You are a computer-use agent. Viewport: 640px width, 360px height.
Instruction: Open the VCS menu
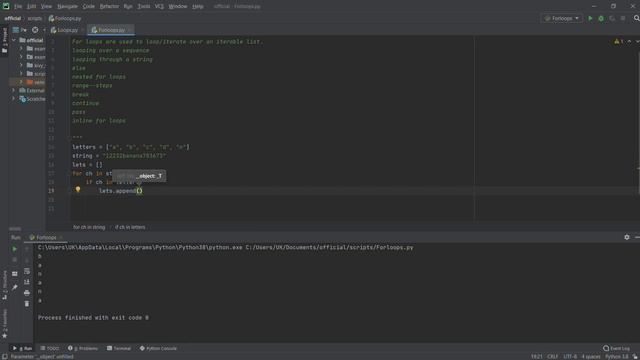tap(159, 7)
